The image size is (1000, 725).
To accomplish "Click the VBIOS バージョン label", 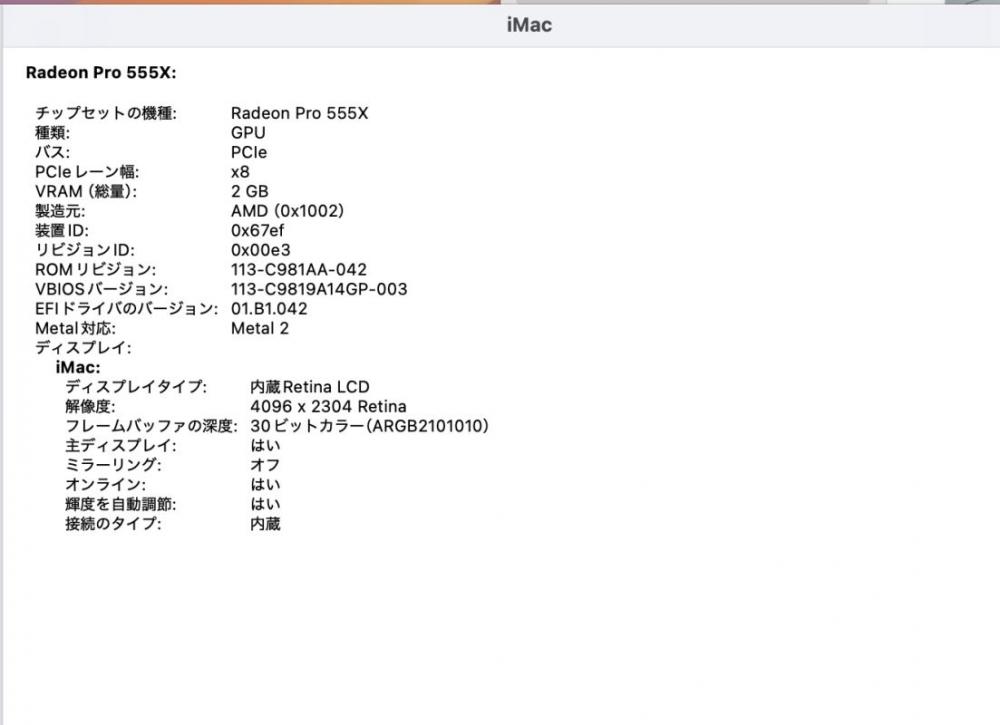I will (x=101, y=289).
